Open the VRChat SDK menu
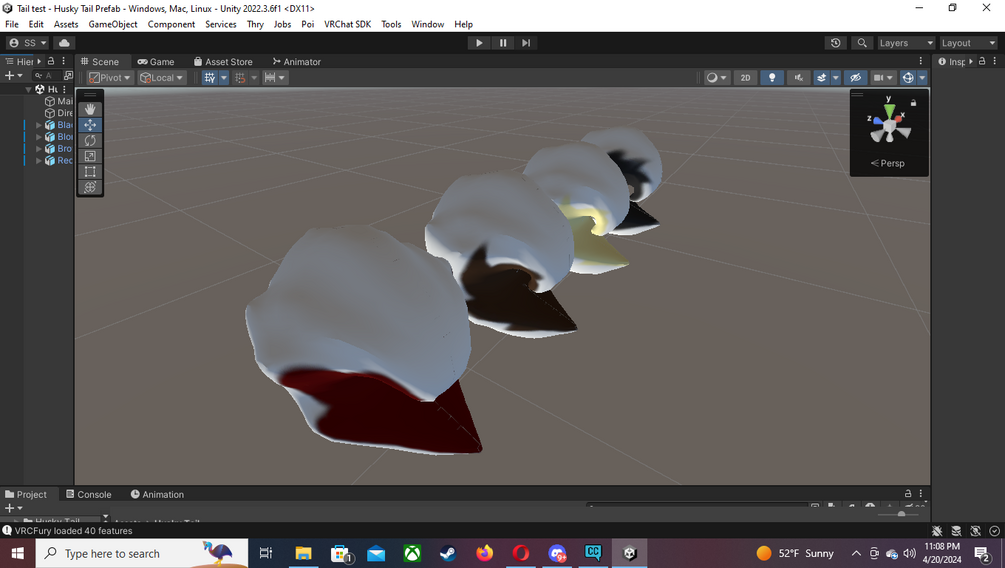 pos(347,24)
